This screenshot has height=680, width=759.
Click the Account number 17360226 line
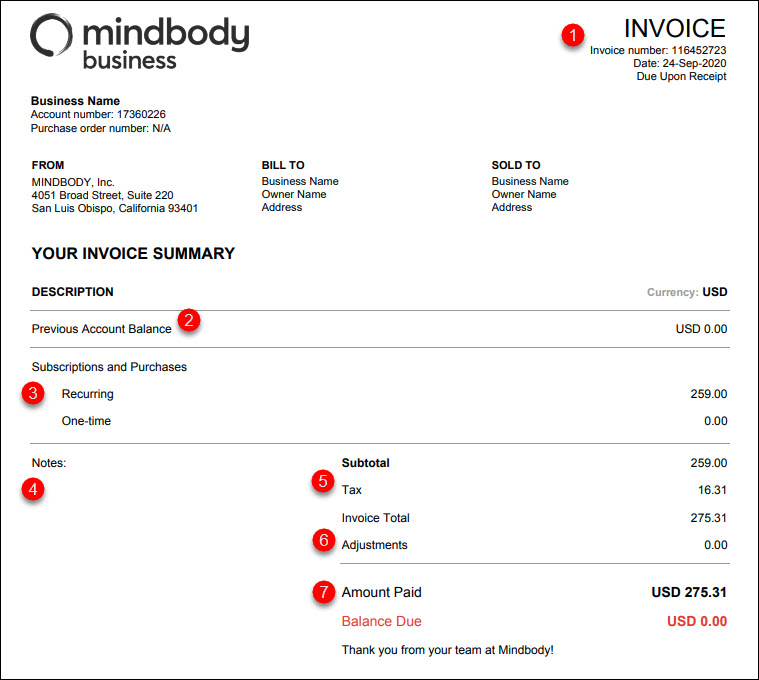point(98,114)
